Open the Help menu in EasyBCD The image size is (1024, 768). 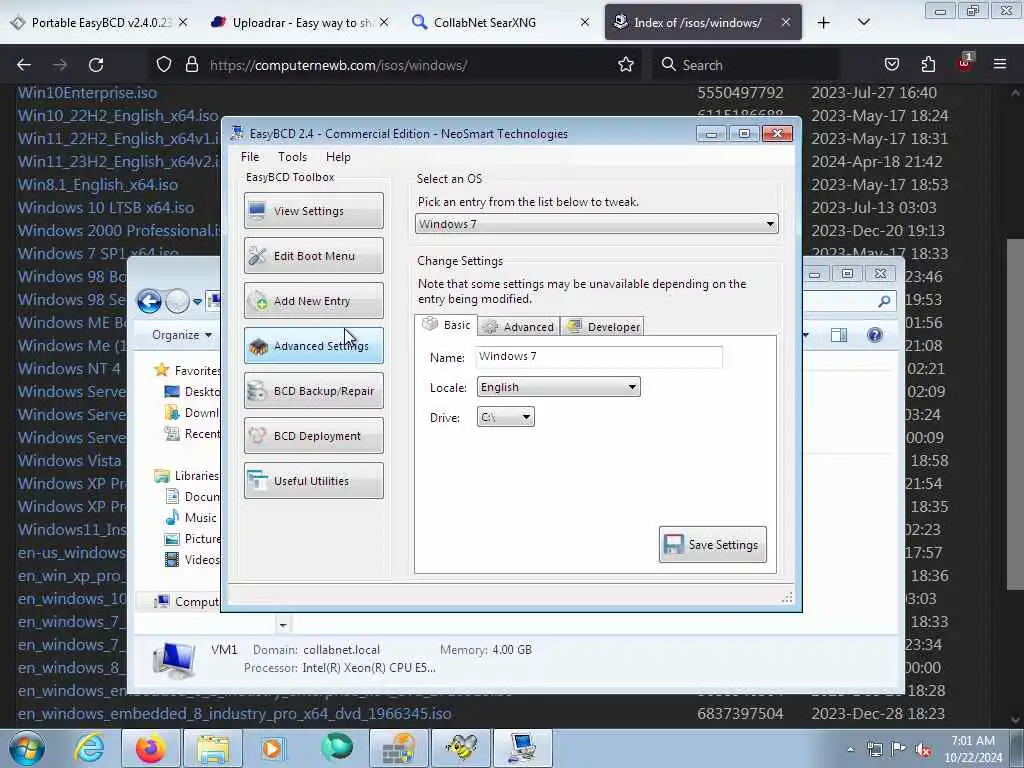(x=338, y=157)
